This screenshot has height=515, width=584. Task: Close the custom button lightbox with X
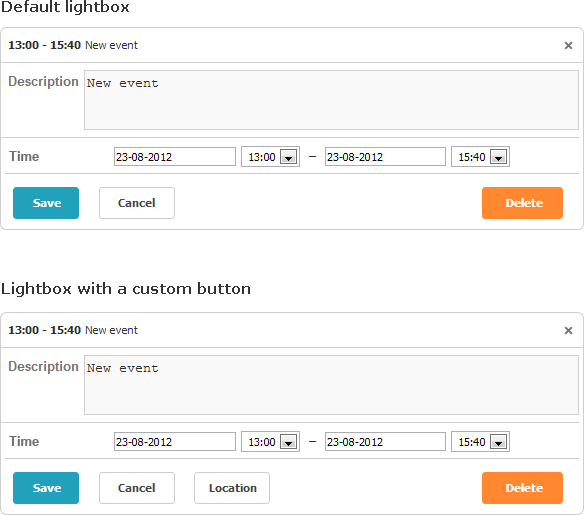point(568,330)
